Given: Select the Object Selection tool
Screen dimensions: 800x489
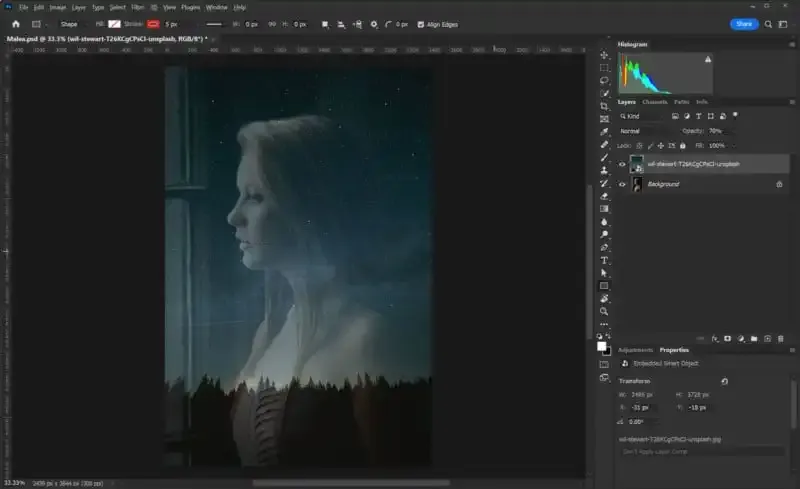Looking at the screenshot, I should 604,93.
